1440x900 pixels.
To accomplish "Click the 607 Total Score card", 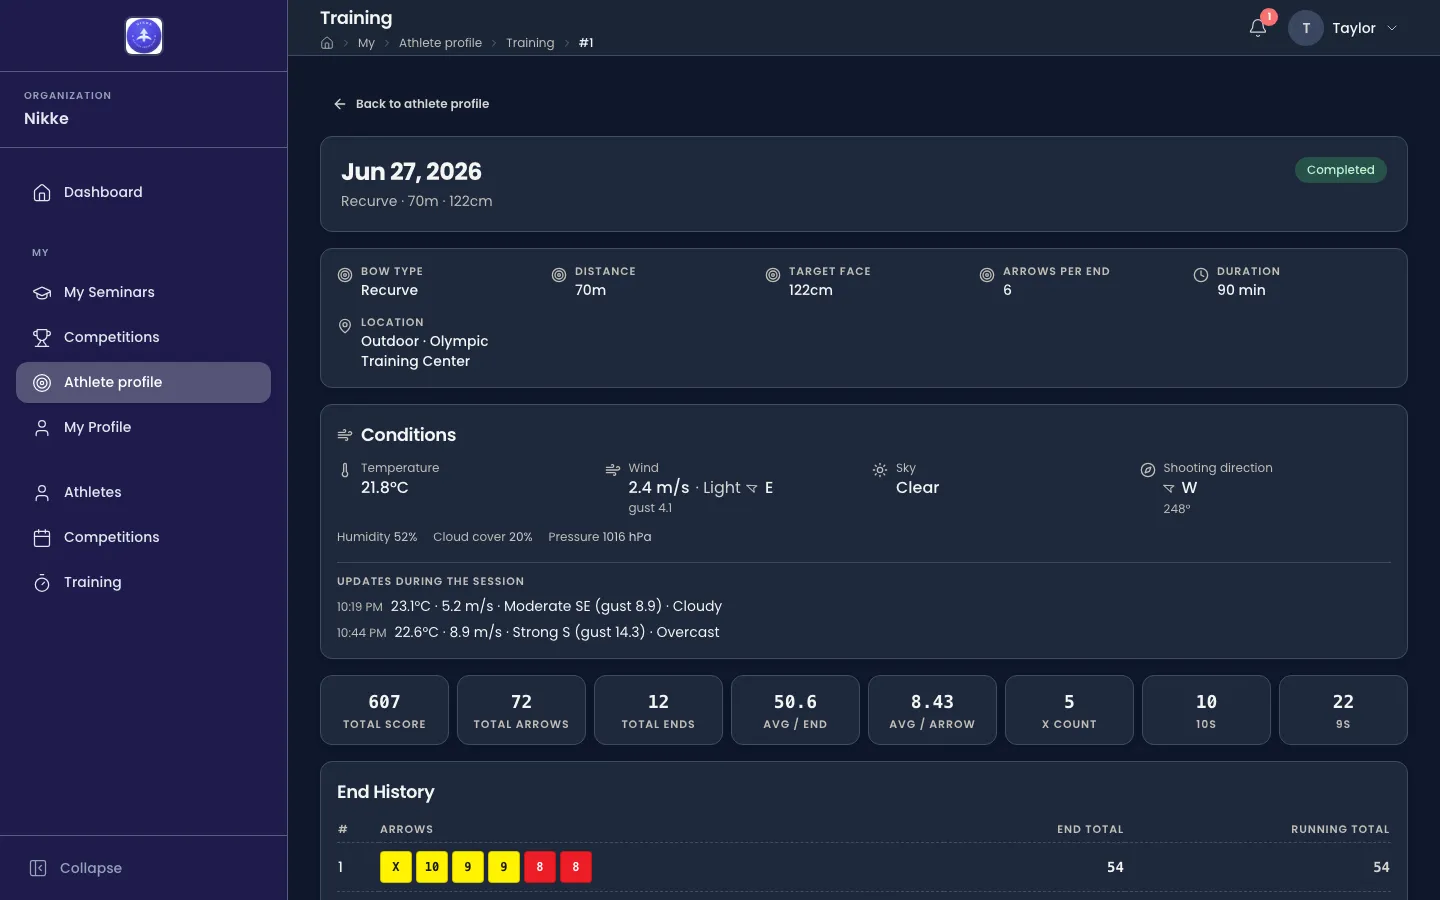I will pos(384,710).
